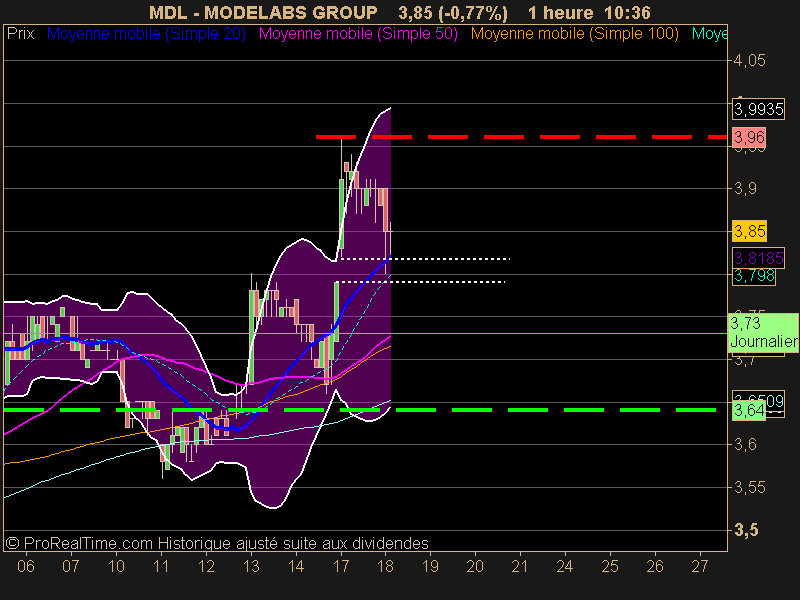This screenshot has height=600, width=800.
Task: Select the 3,85 (-0,77%) quote in header
Action: (x=453, y=12)
